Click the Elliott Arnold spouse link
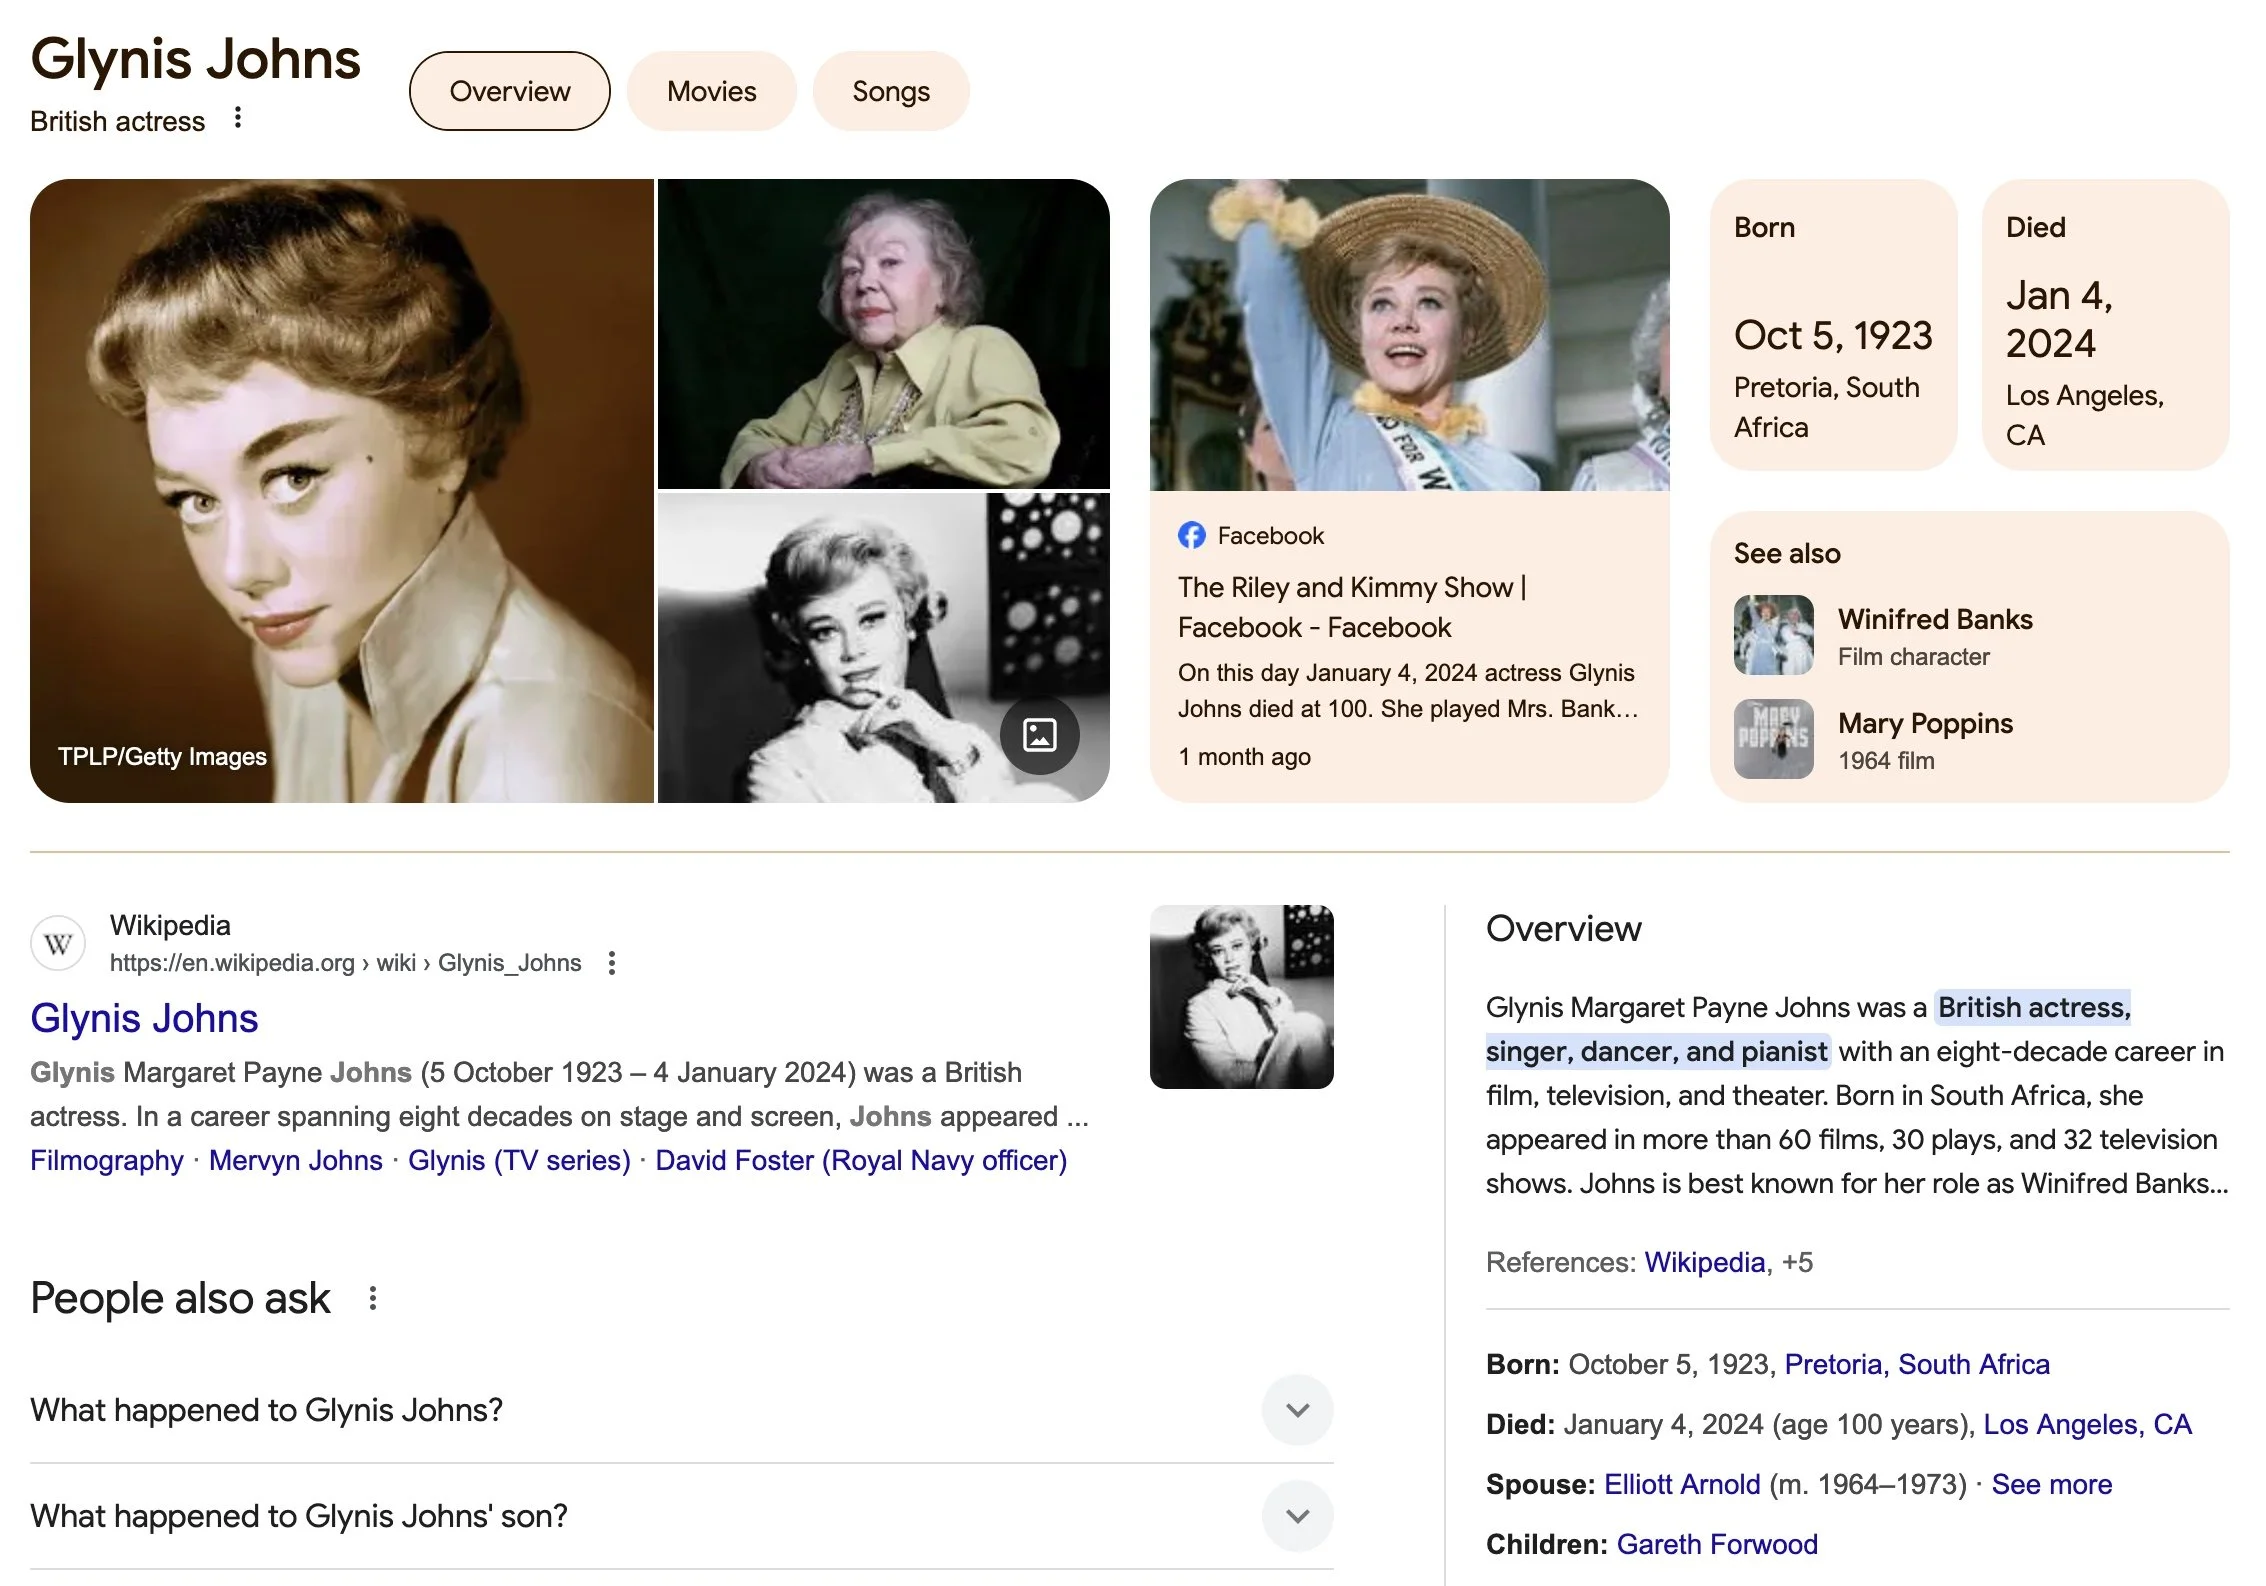 coord(1681,1484)
